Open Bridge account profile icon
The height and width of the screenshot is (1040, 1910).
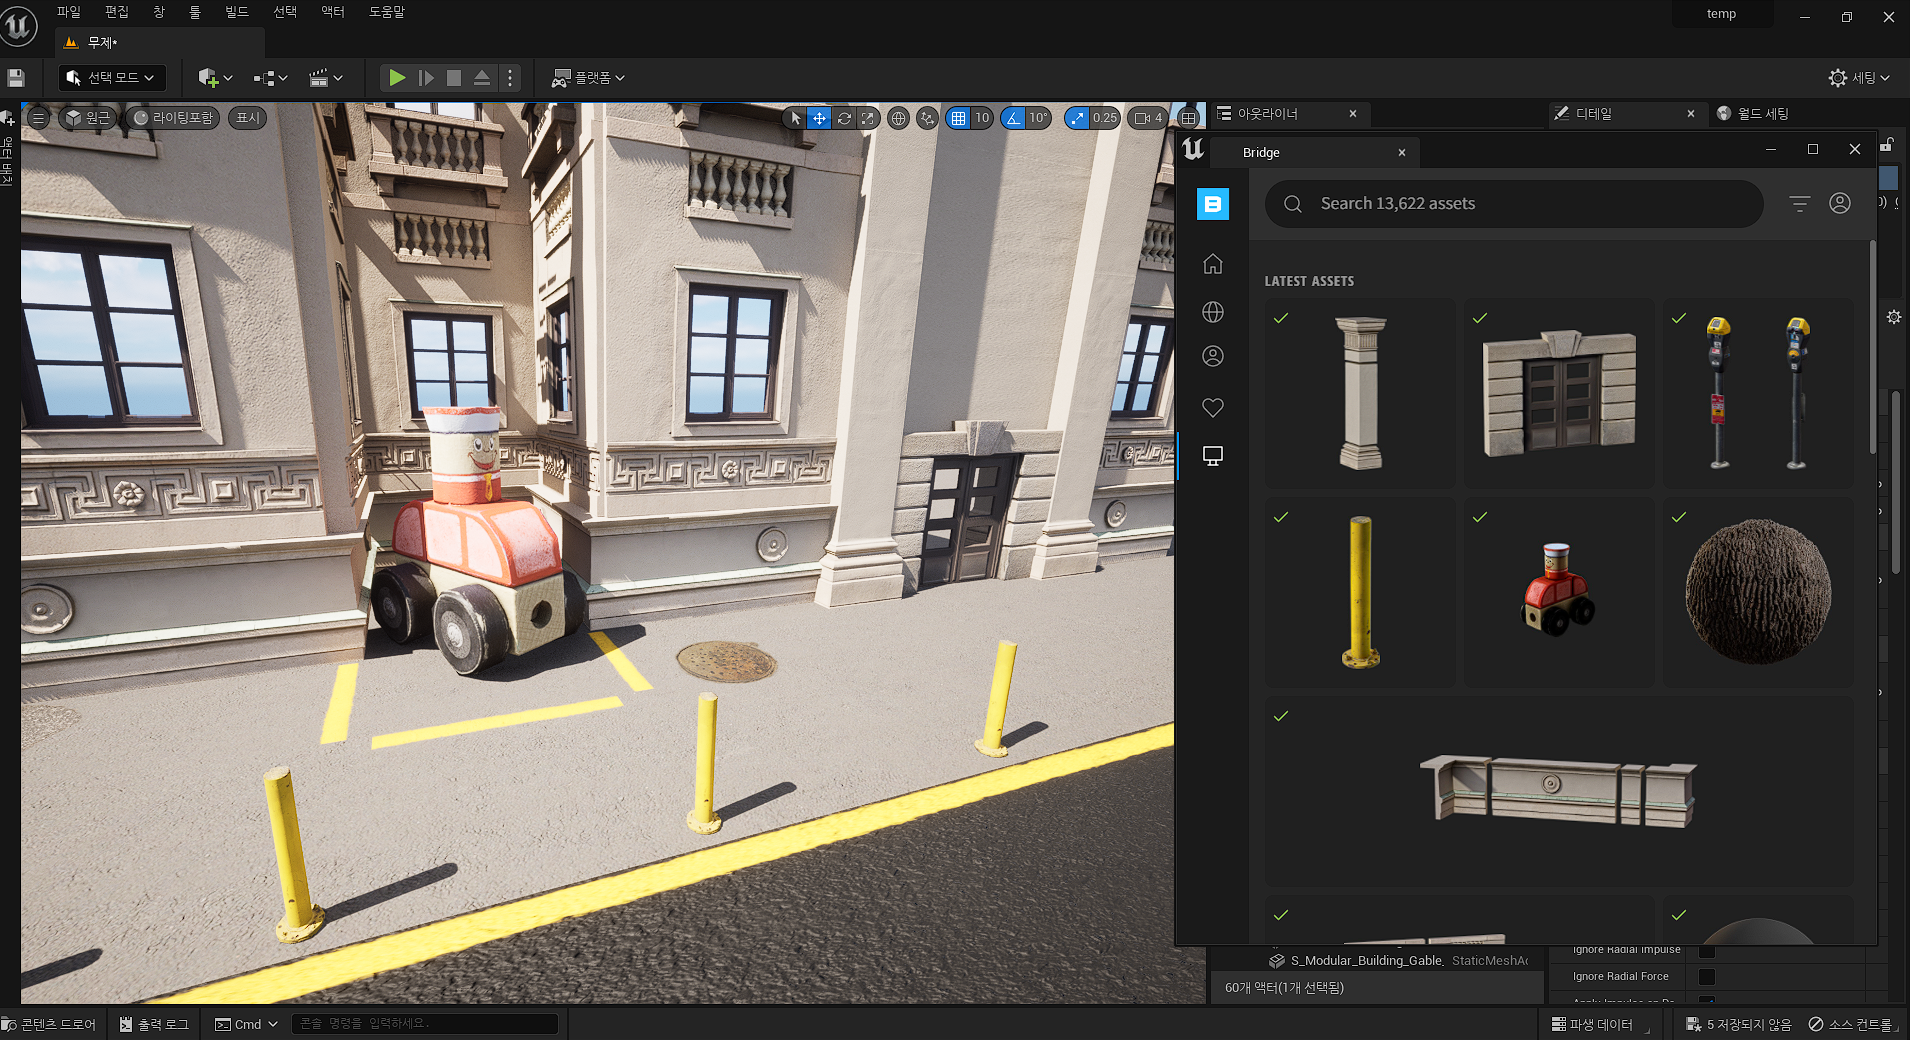coord(1840,203)
